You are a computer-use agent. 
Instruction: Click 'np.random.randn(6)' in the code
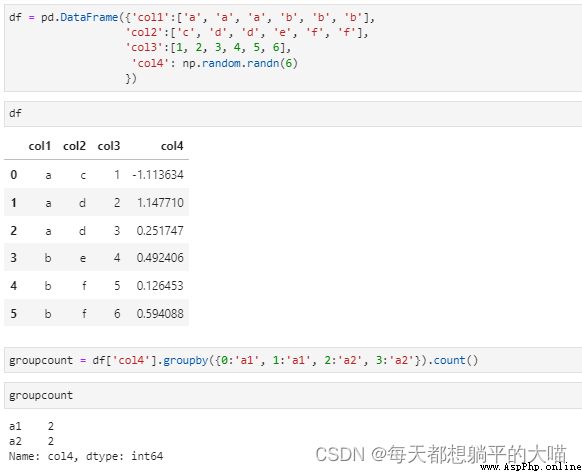point(240,63)
